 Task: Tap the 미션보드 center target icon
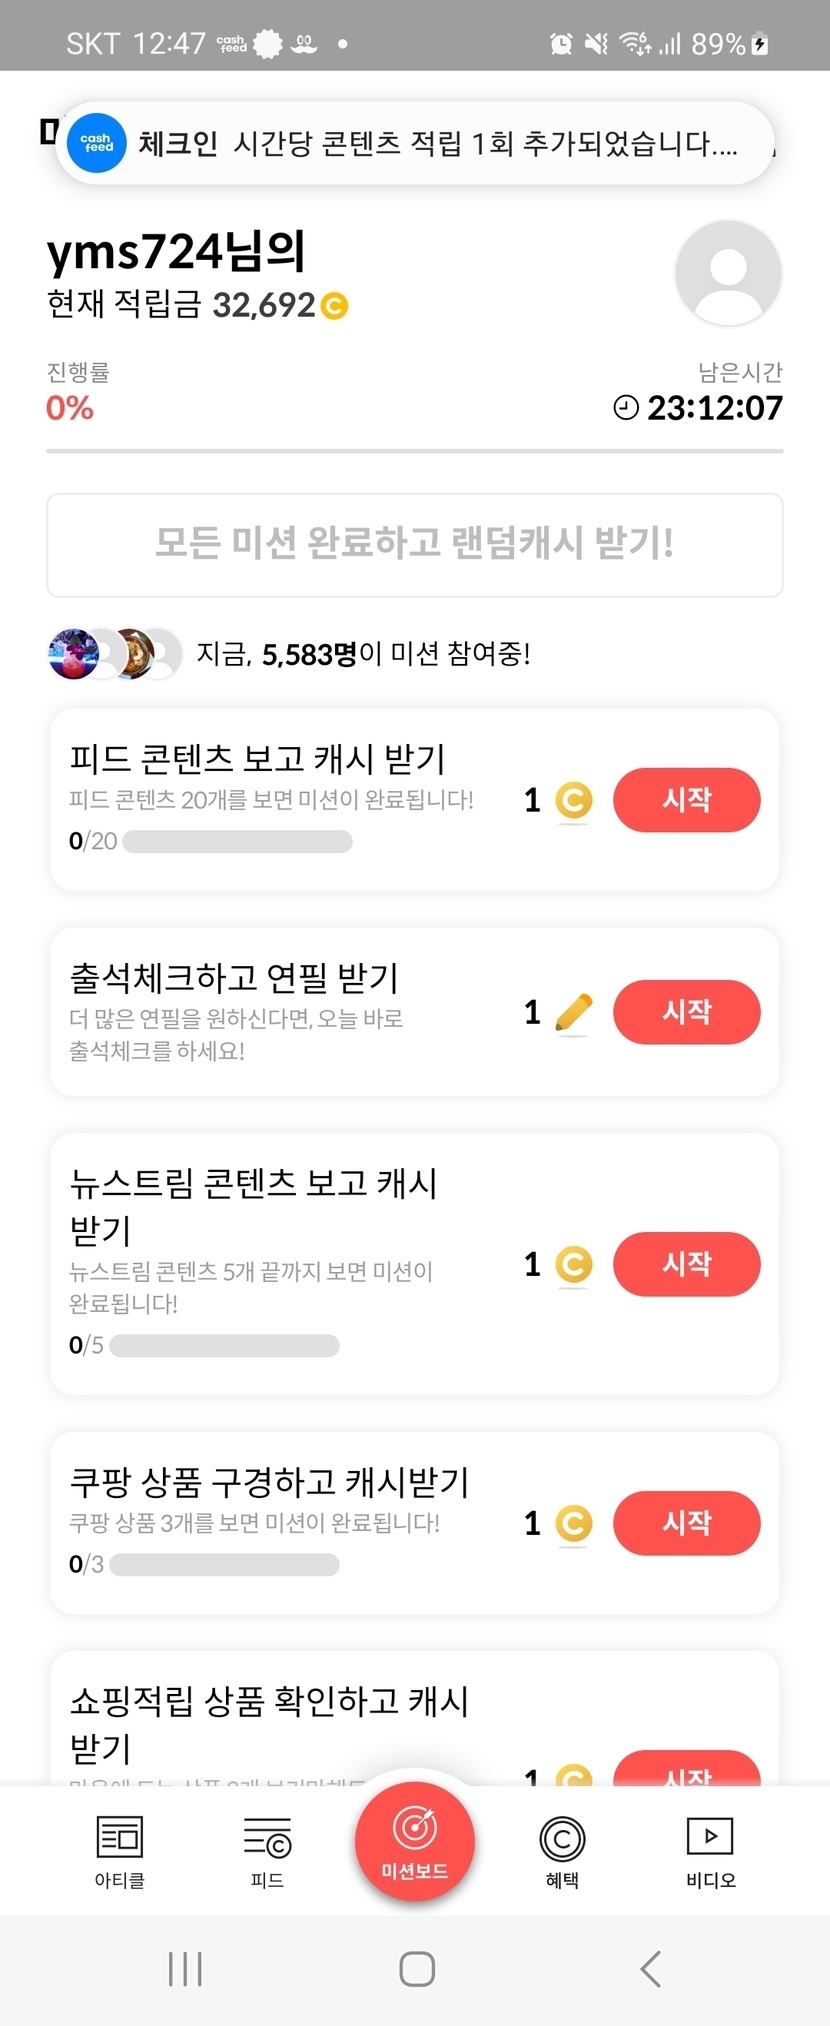pyautogui.click(x=415, y=1829)
